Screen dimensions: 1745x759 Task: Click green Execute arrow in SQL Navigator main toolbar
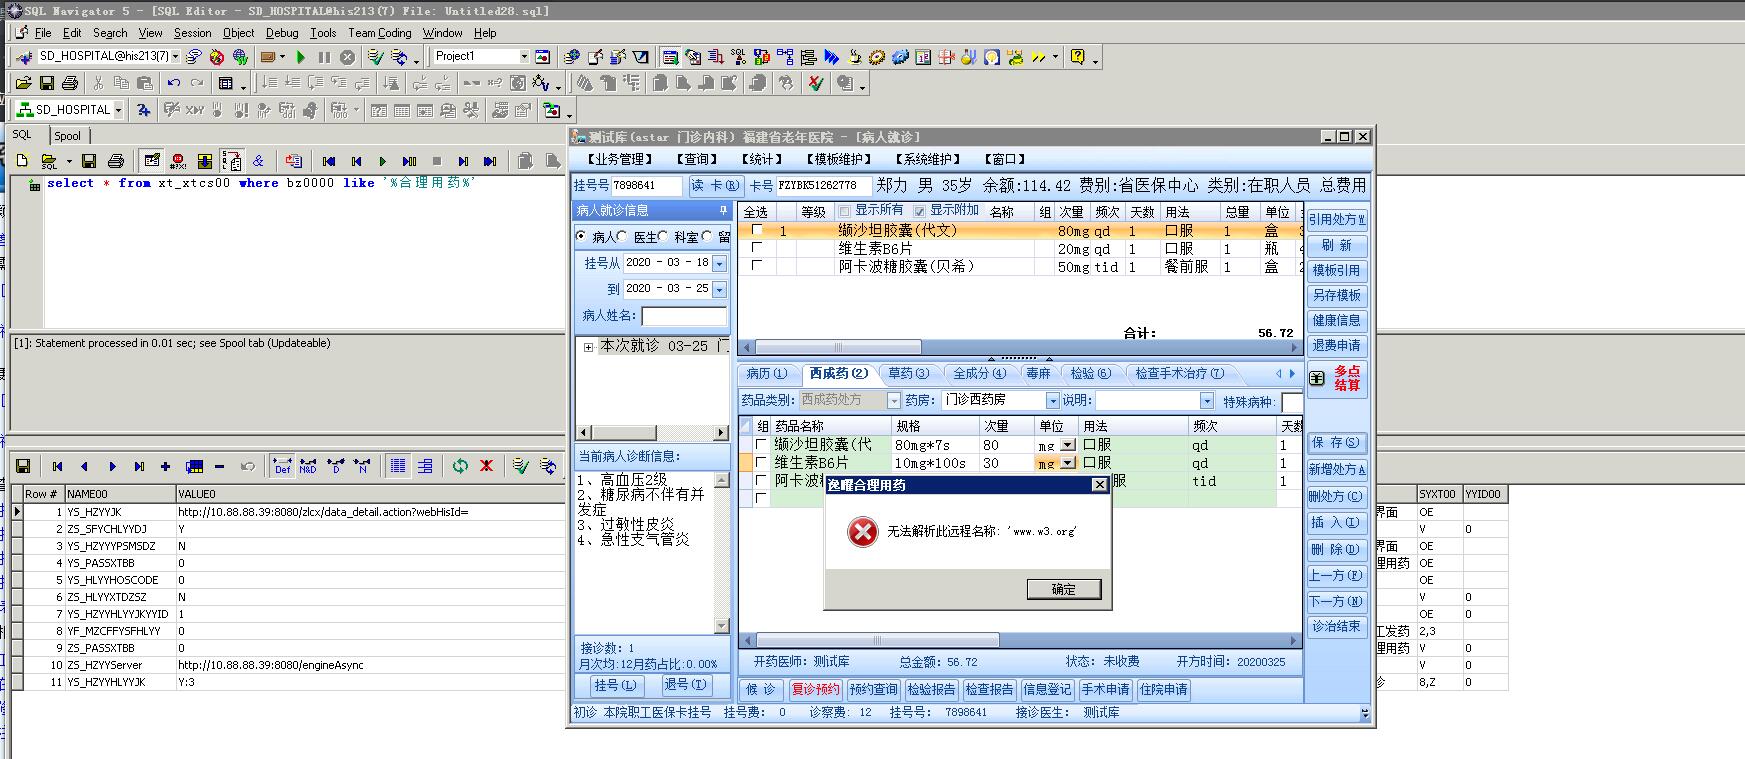301,57
